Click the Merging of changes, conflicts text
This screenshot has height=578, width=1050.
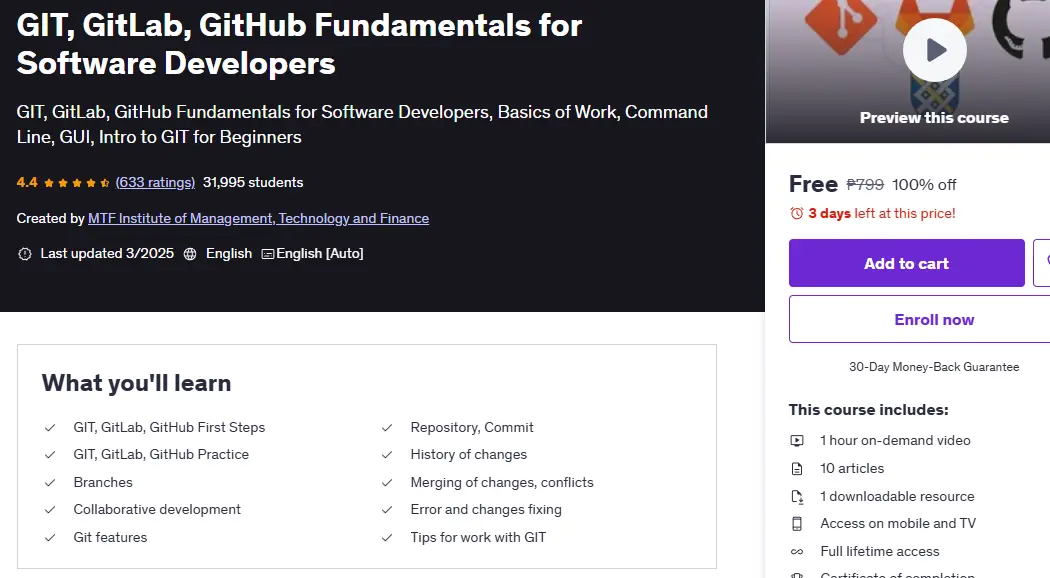(502, 483)
